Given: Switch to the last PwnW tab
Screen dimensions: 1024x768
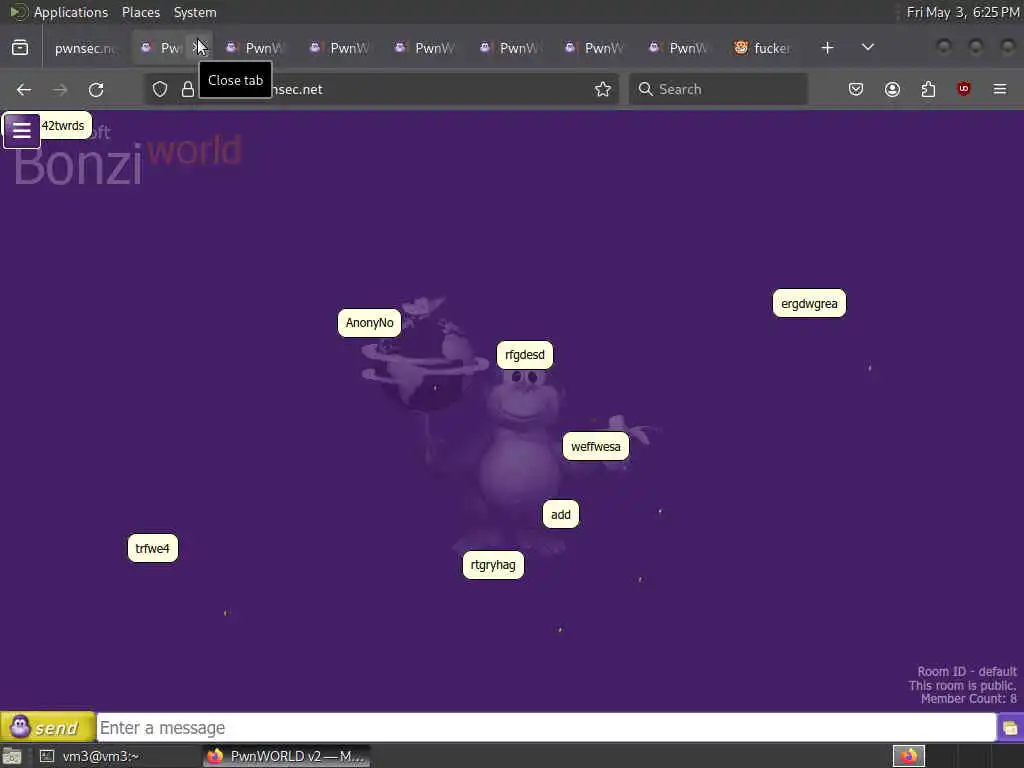Looking at the screenshot, I should [678, 48].
